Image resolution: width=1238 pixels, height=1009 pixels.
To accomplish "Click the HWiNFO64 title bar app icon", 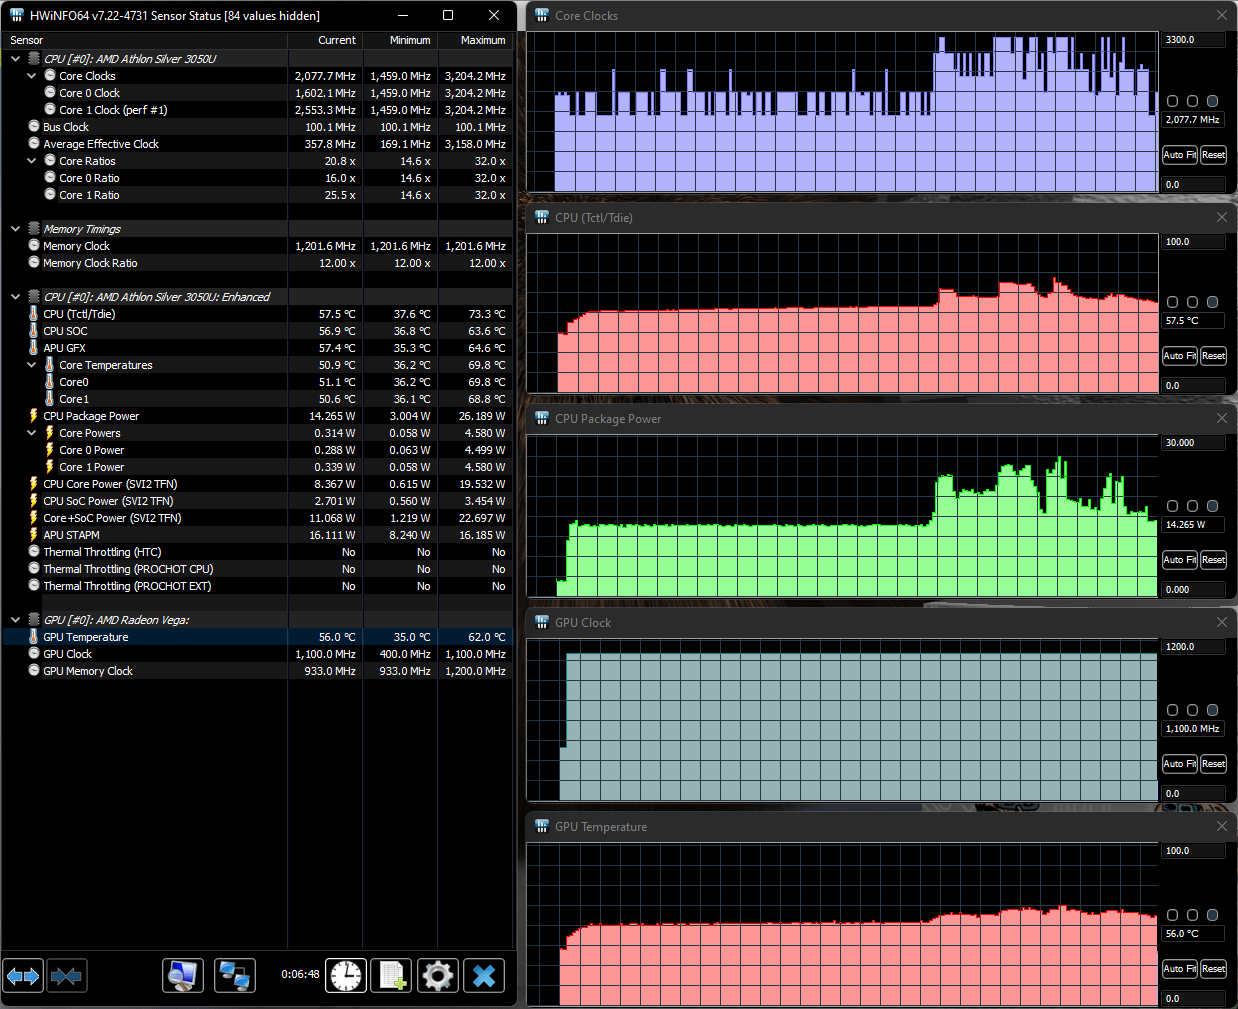I will click(16, 15).
